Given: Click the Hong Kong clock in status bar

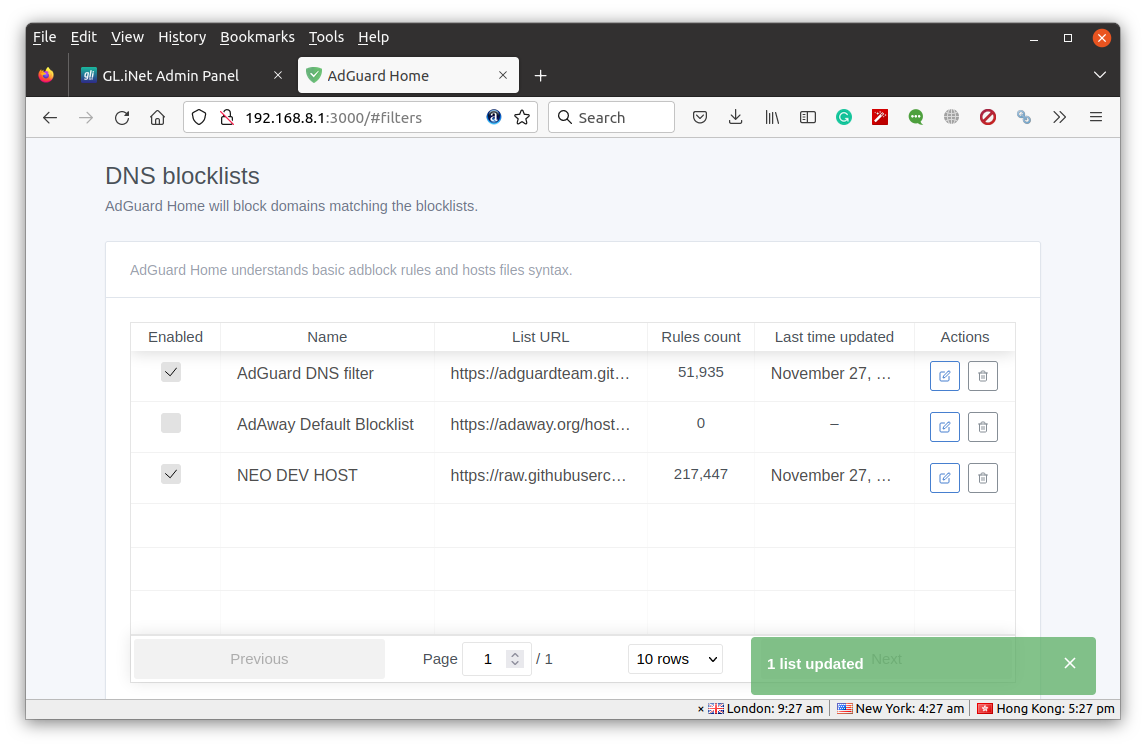Looking at the screenshot, I should pos(1046,709).
